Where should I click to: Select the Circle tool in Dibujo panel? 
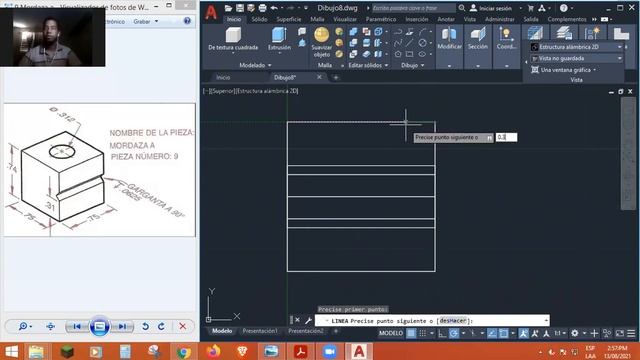(422, 43)
